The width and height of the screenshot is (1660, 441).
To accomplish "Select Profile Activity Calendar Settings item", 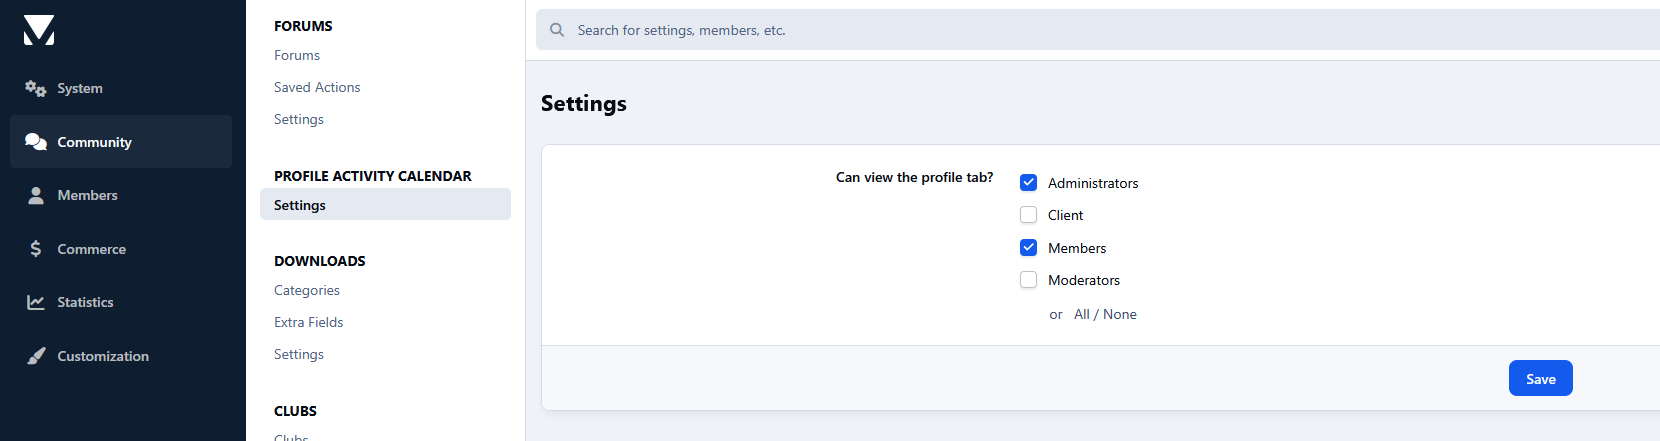I will point(300,205).
